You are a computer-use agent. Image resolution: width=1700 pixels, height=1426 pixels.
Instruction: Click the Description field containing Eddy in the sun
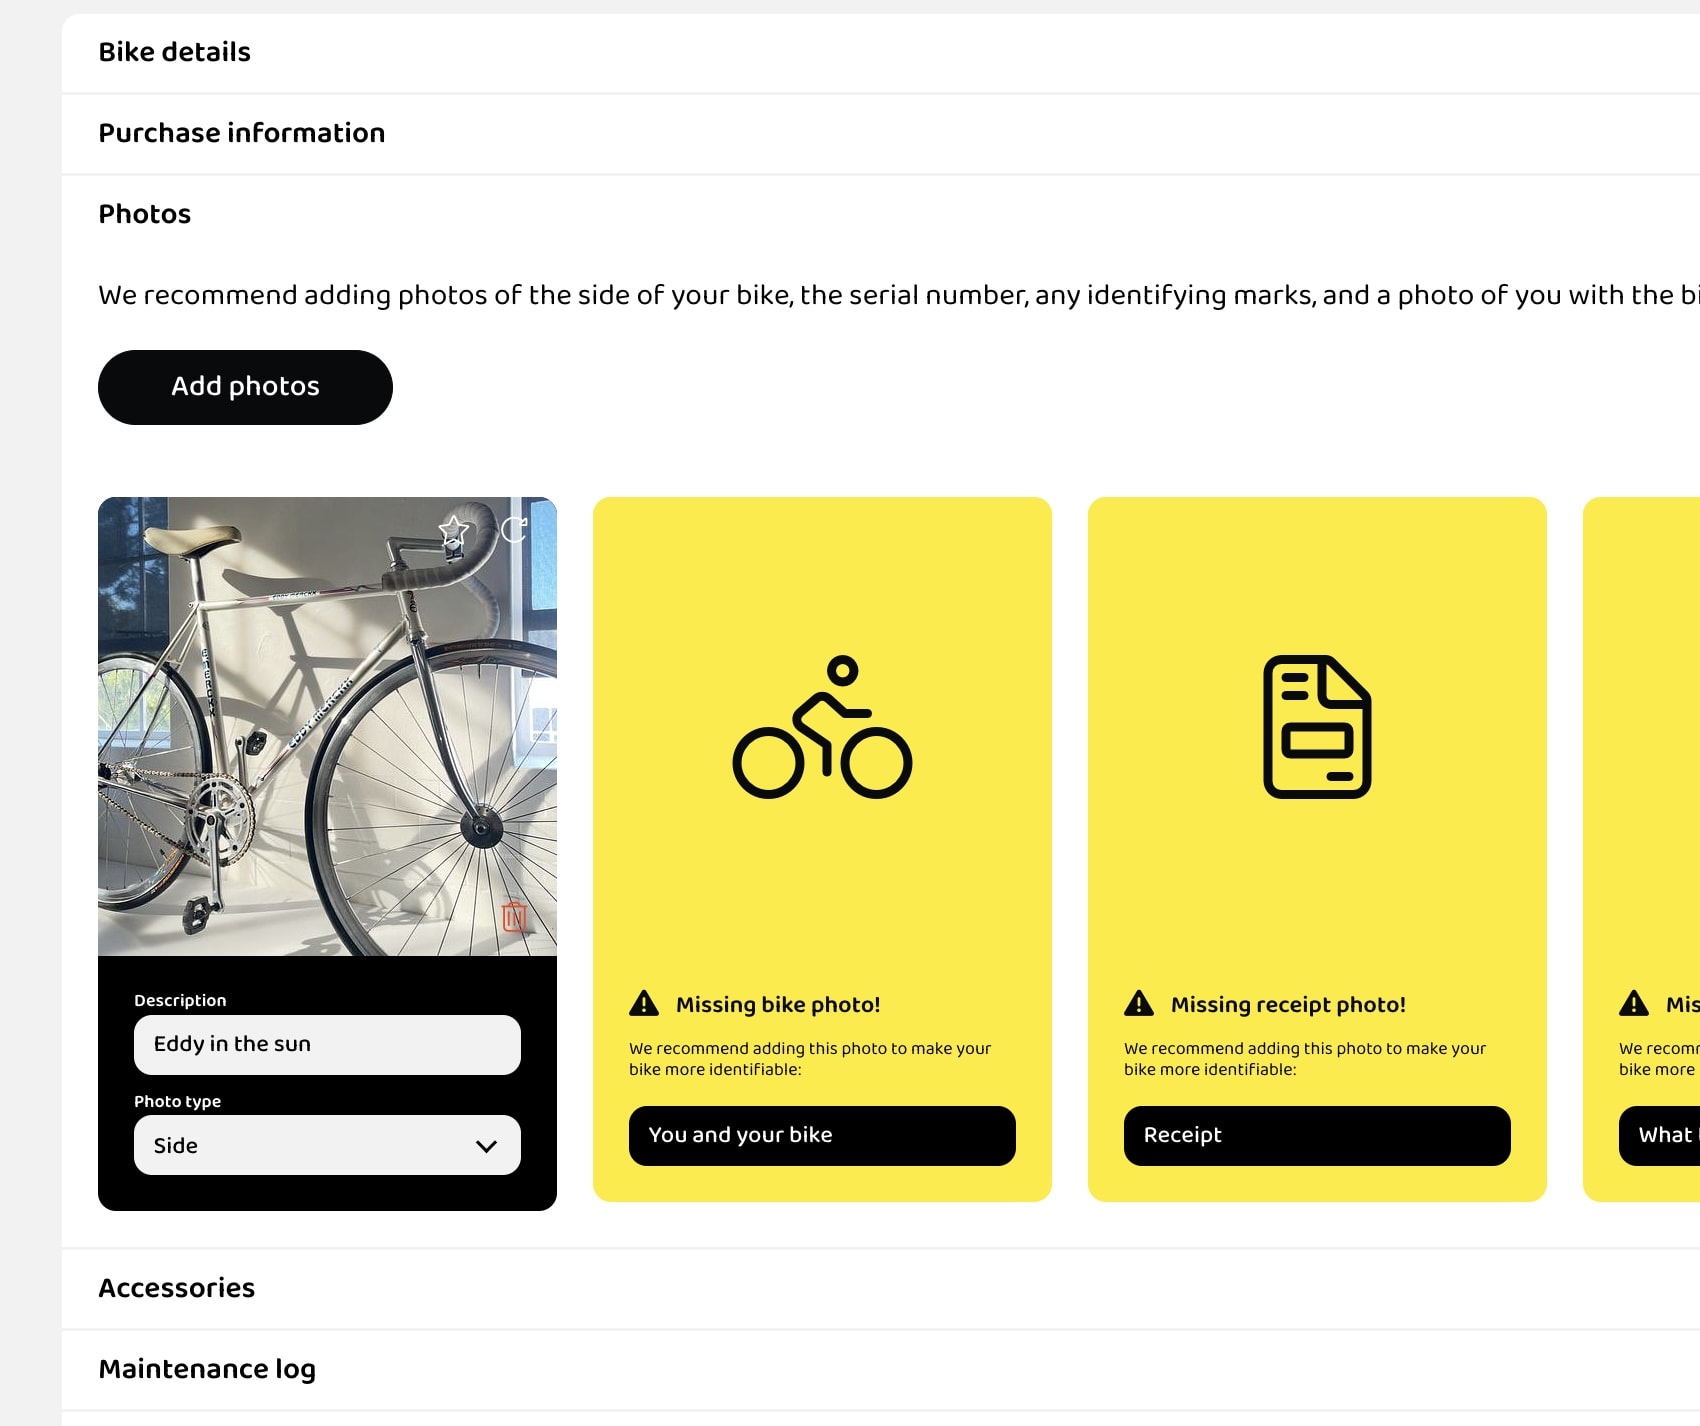[327, 1044]
